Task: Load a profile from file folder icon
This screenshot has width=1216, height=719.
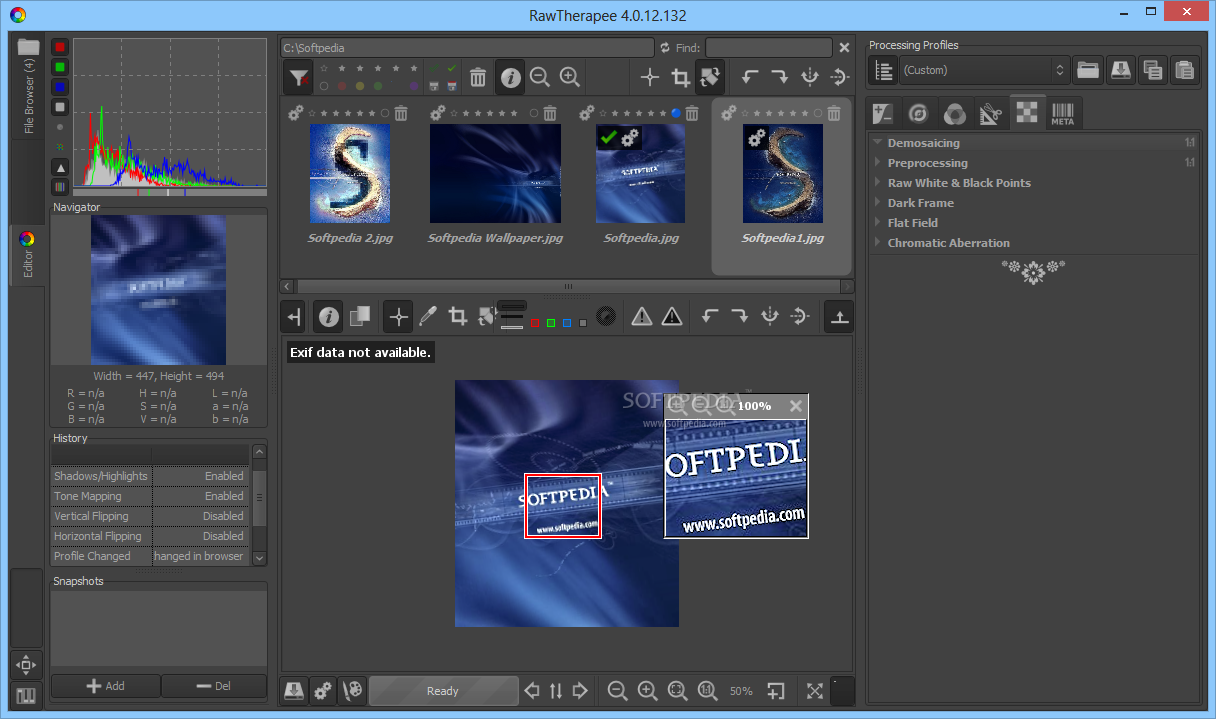Action: [x=1088, y=70]
